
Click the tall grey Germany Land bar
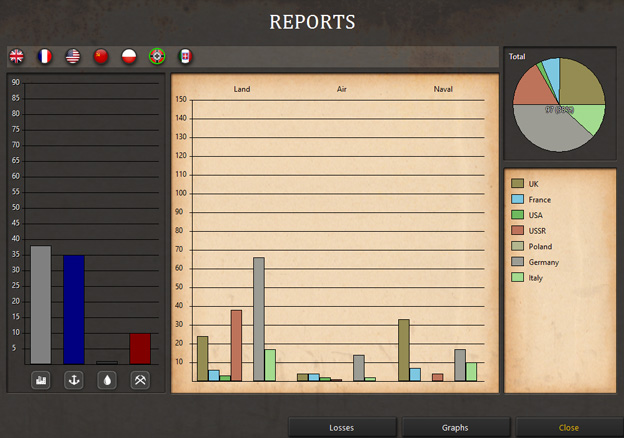coord(259,319)
